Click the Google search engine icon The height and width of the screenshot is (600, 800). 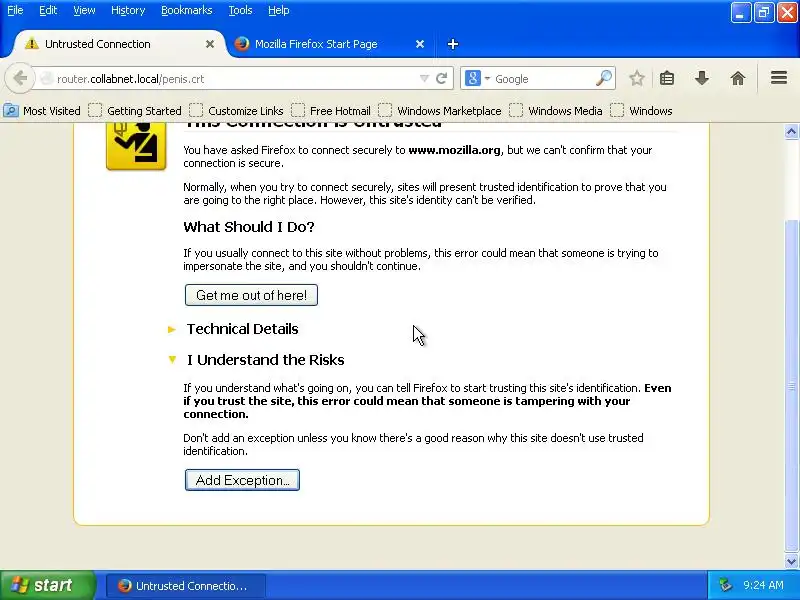473,79
